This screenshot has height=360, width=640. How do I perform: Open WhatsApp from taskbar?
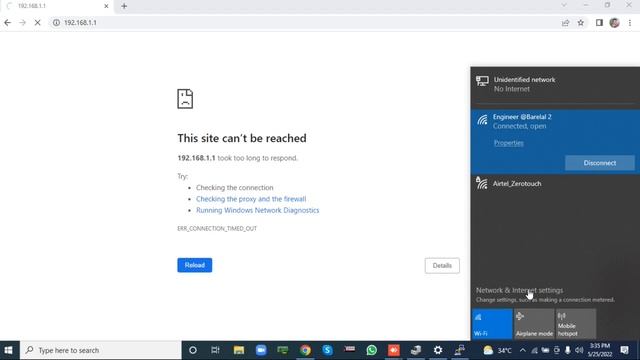pos(371,350)
